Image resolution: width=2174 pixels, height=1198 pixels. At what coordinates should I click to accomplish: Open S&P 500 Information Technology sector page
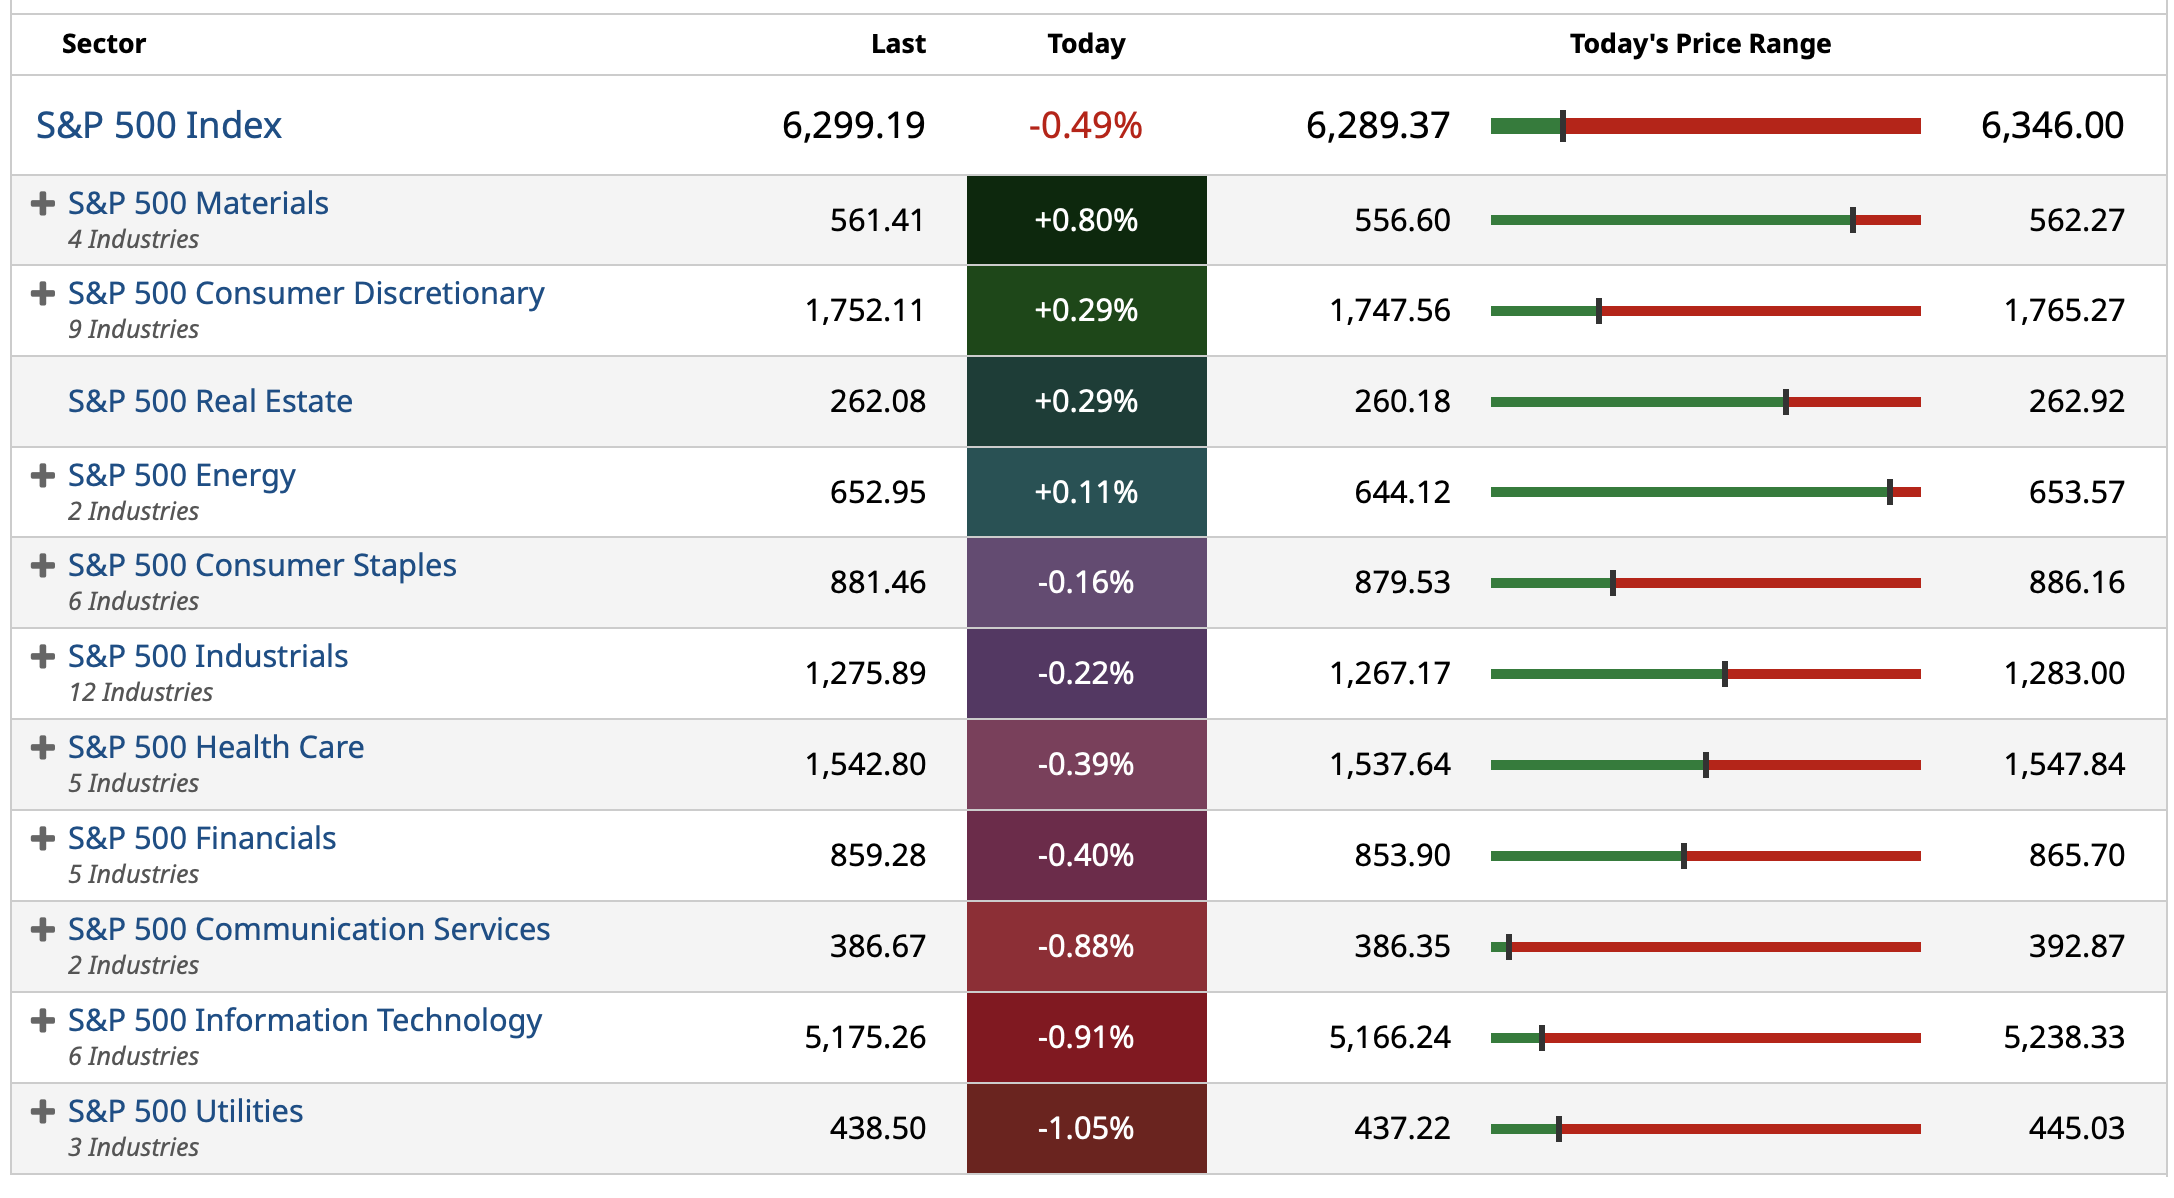[x=305, y=1021]
